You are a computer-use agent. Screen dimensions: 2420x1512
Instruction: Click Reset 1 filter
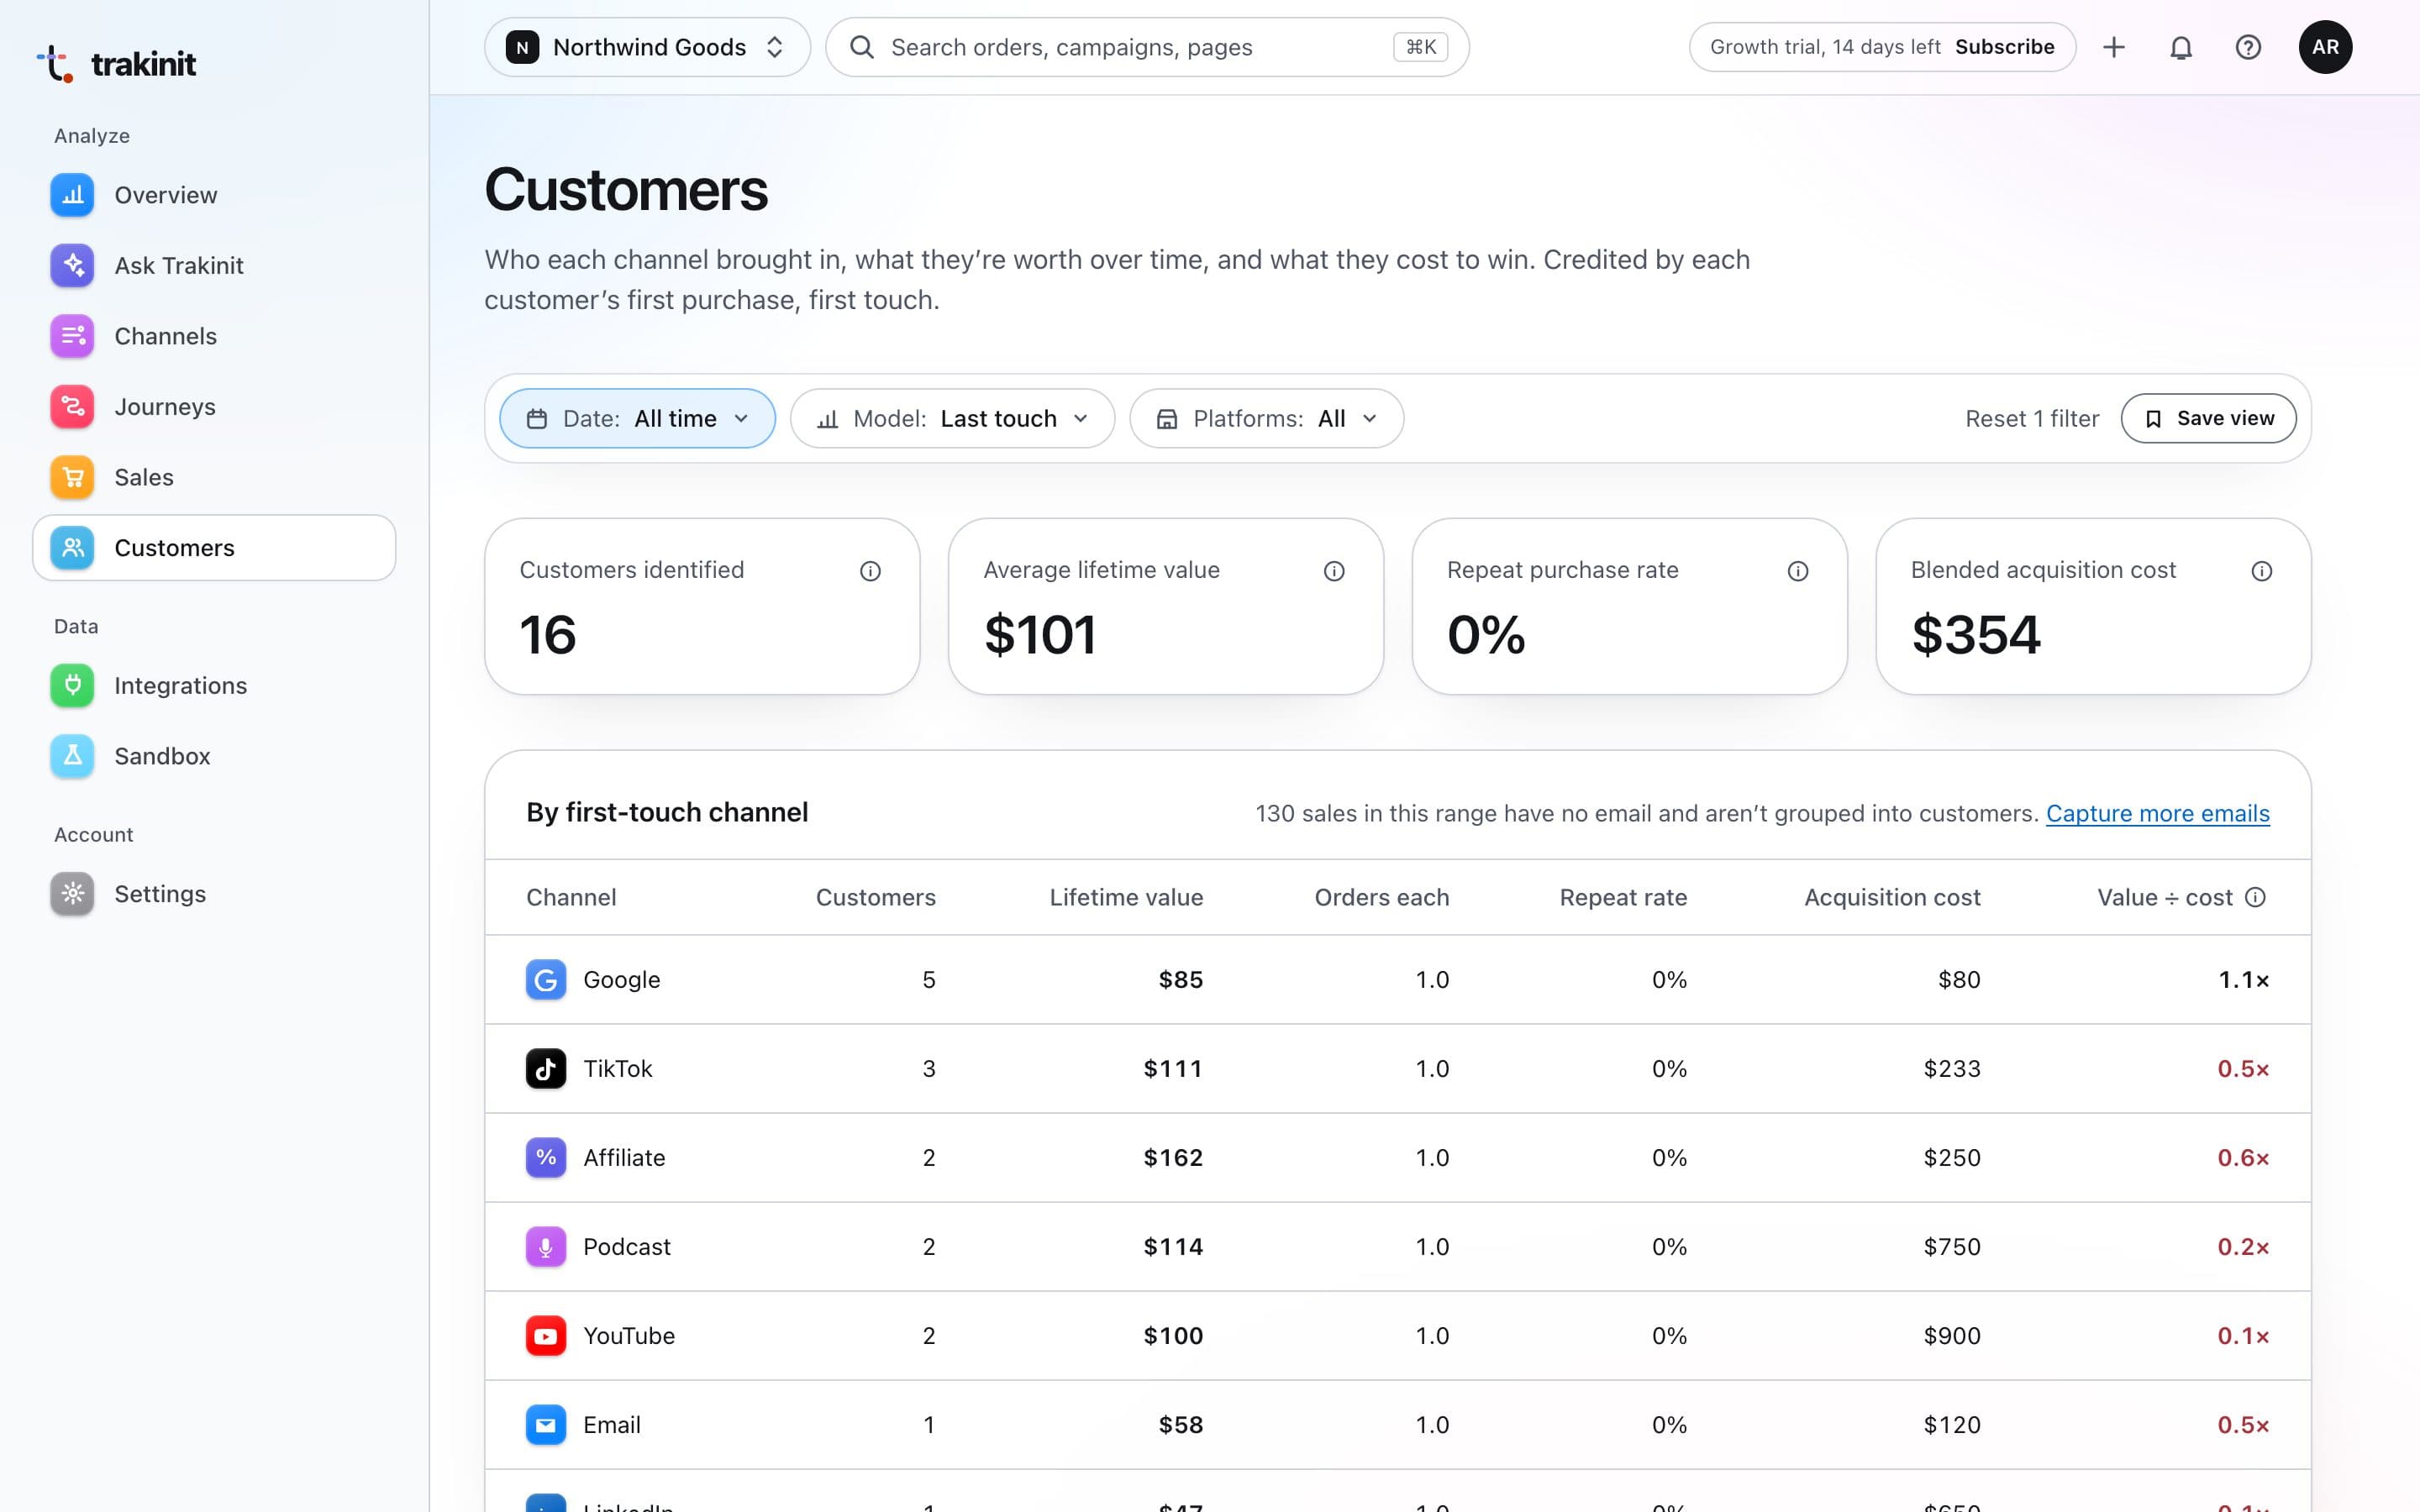tap(2032, 419)
